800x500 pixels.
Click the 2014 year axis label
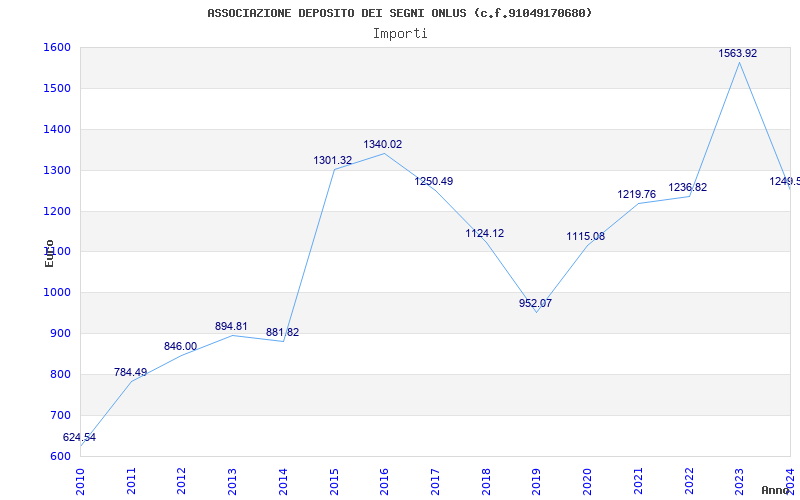pyautogui.click(x=283, y=481)
